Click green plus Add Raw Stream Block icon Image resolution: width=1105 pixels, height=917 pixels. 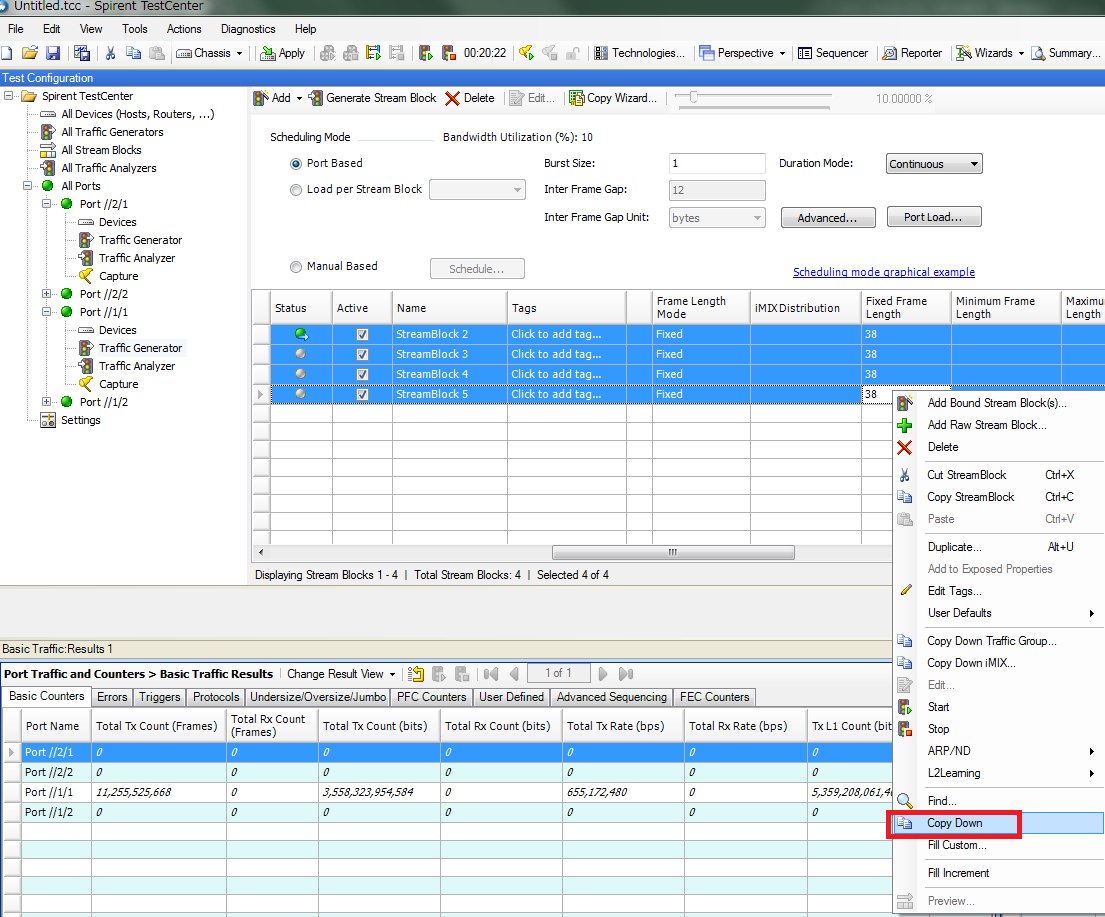[904, 425]
